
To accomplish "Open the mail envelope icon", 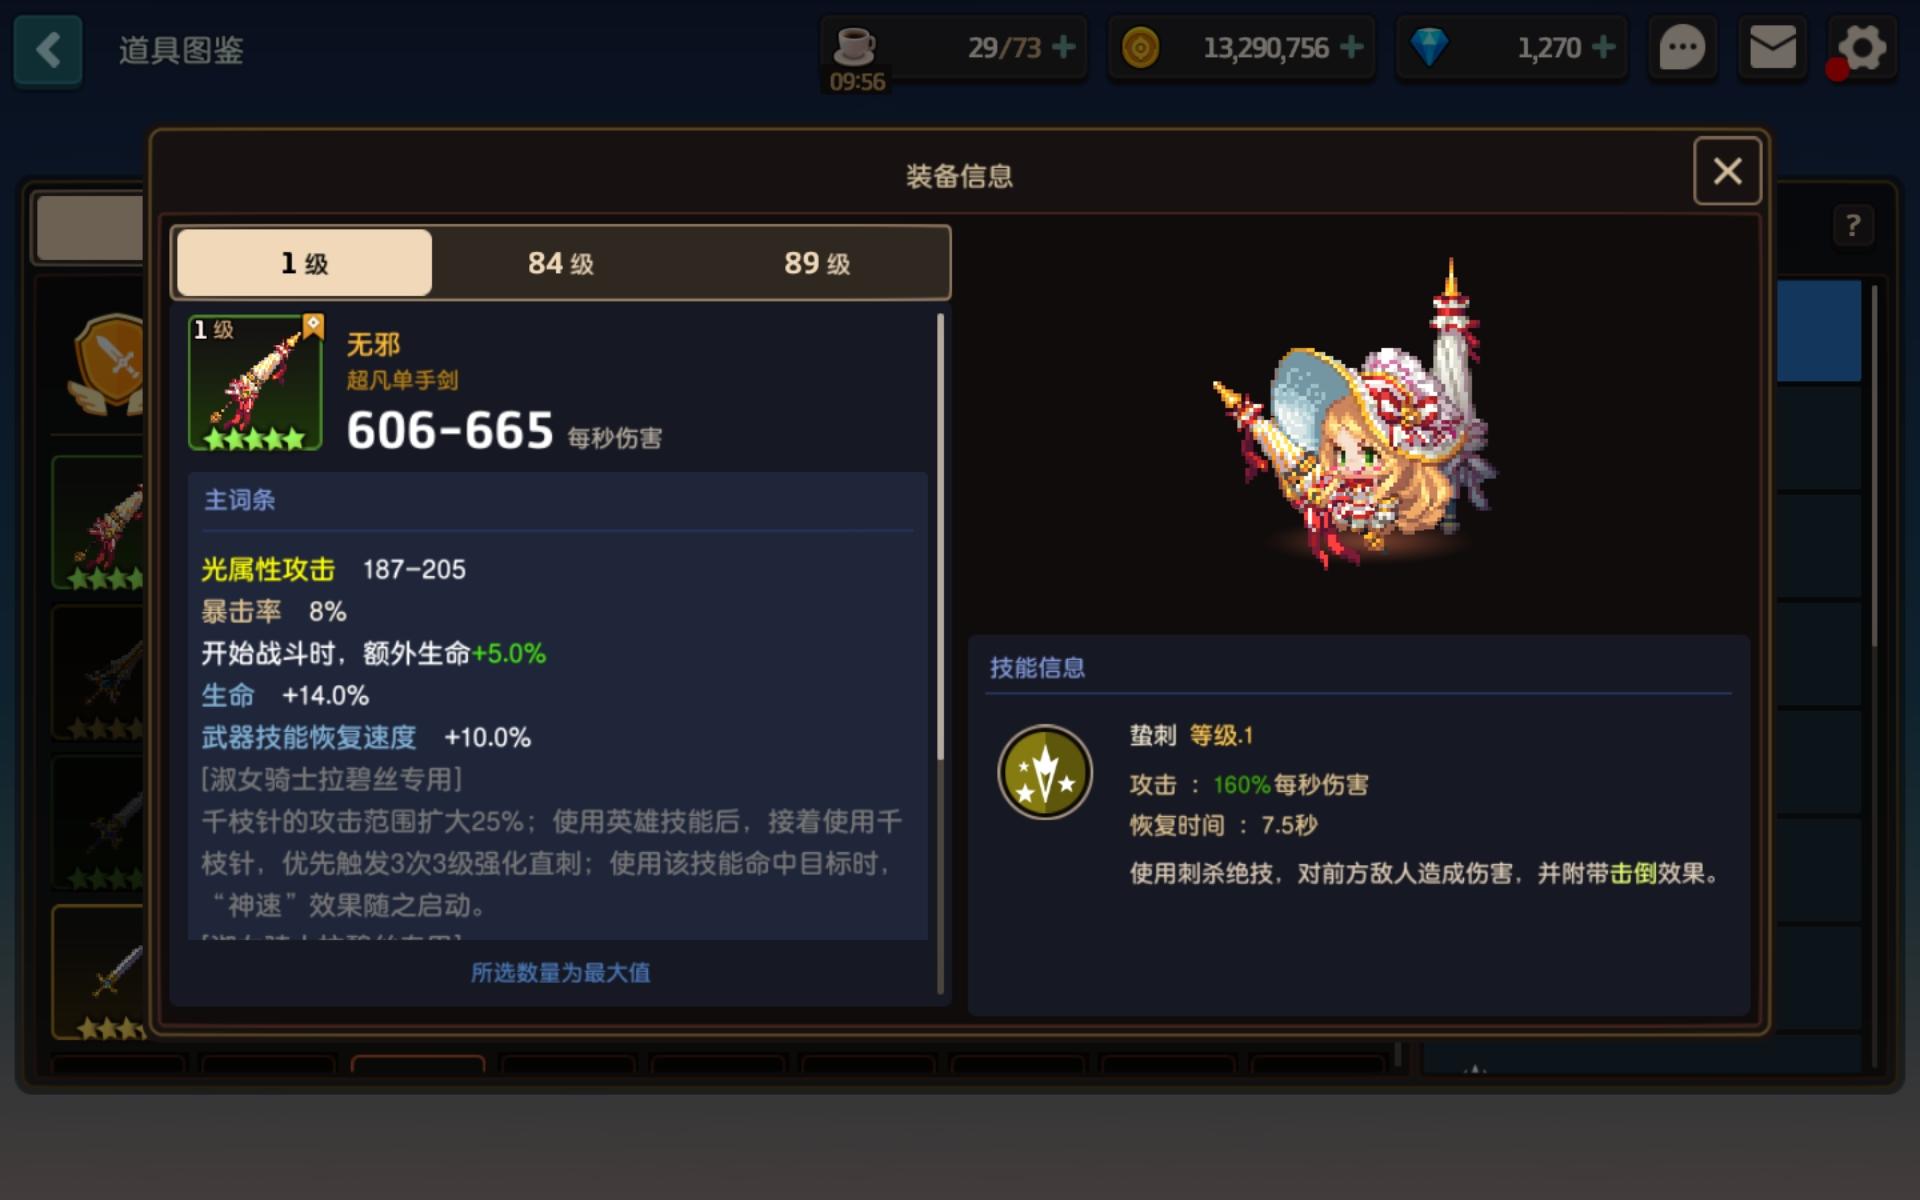I will 1772,48.
